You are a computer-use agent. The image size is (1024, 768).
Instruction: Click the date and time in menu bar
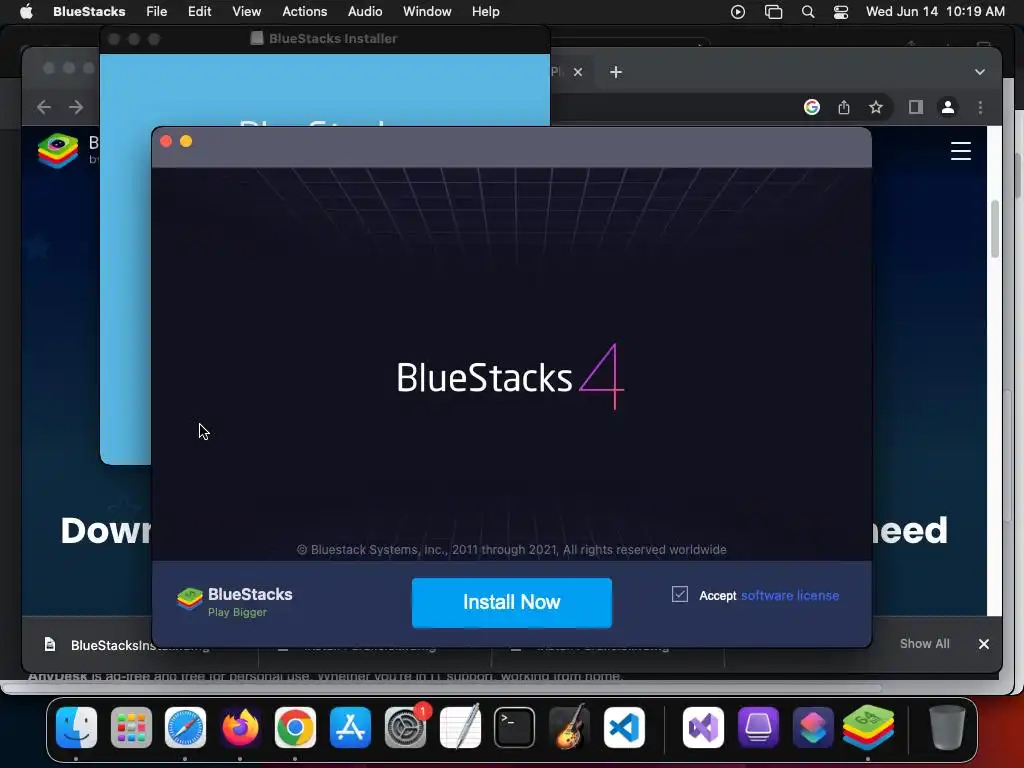(x=935, y=12)
